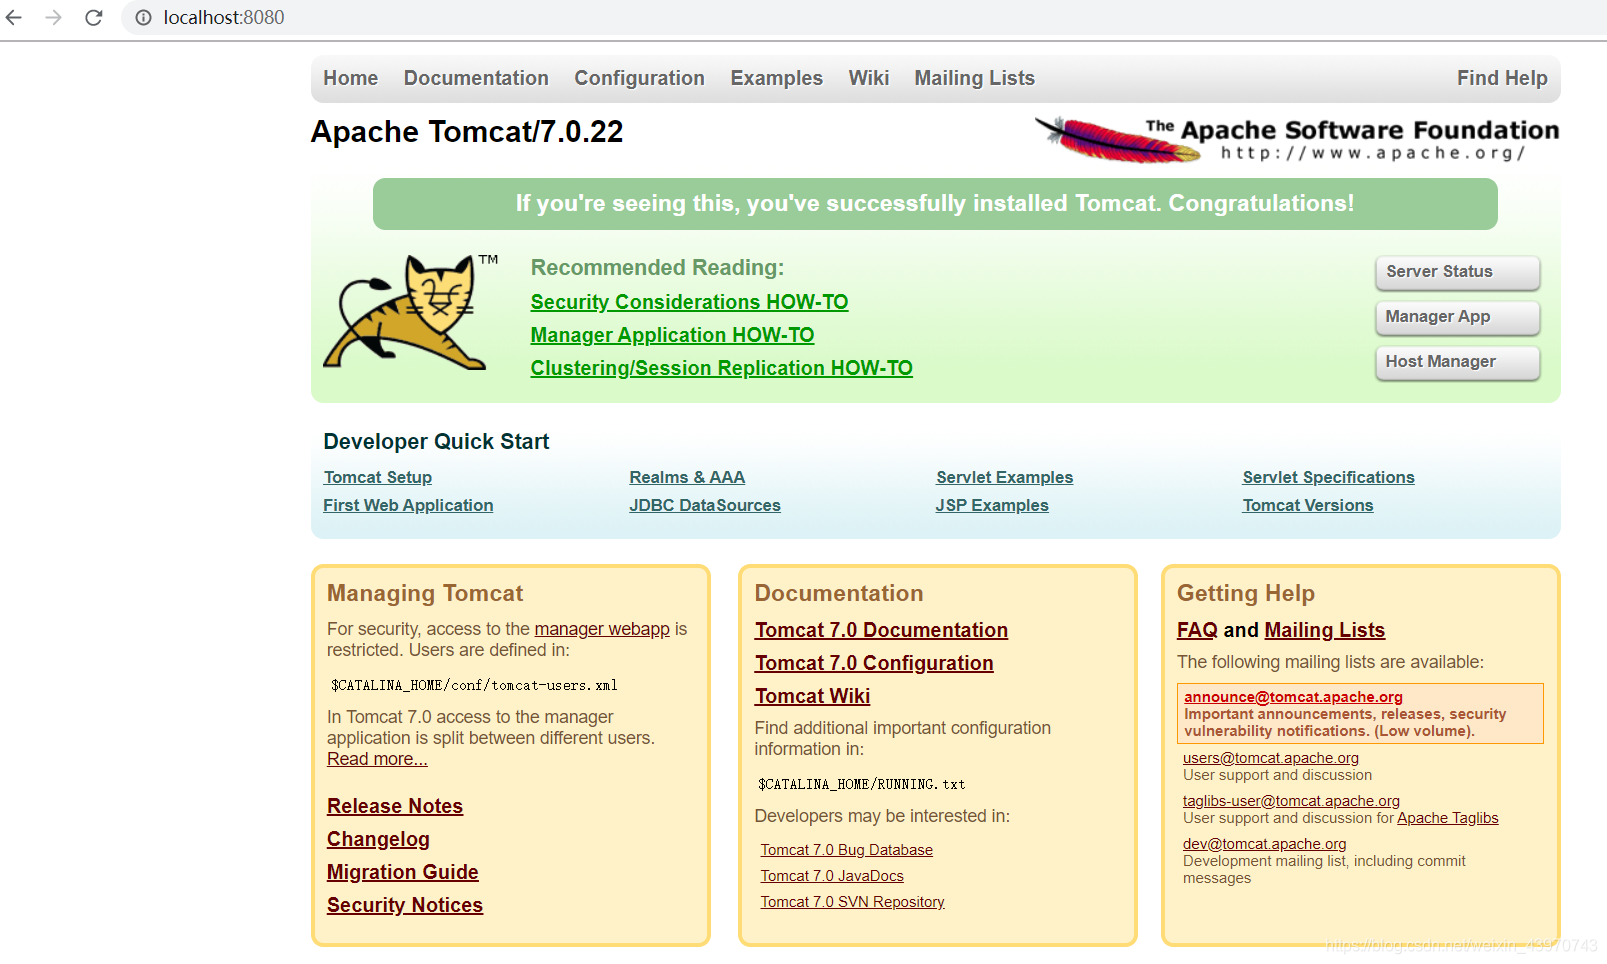Open the Manager App button
The height and width of the screenshot is (964, 1607).
click(x=1457, y=317)
